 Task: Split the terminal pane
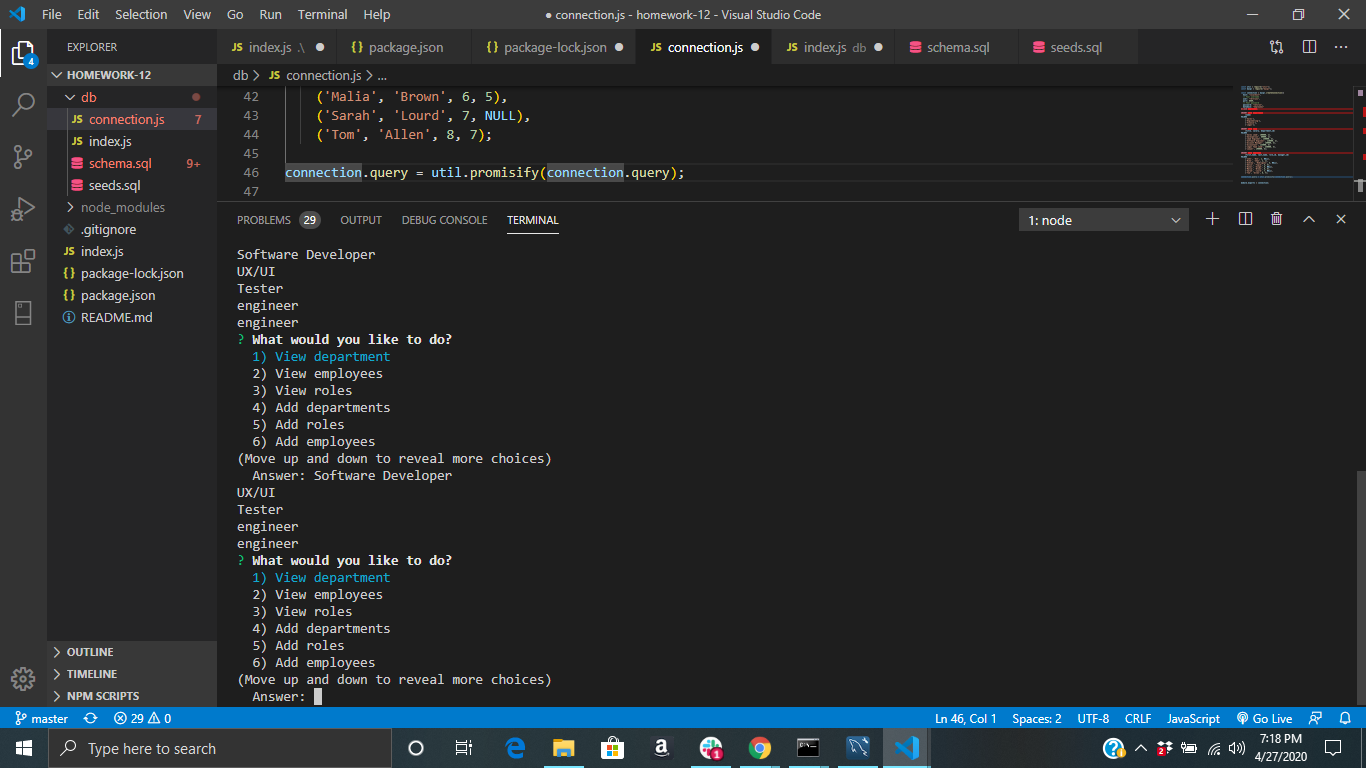(1244, 218)
